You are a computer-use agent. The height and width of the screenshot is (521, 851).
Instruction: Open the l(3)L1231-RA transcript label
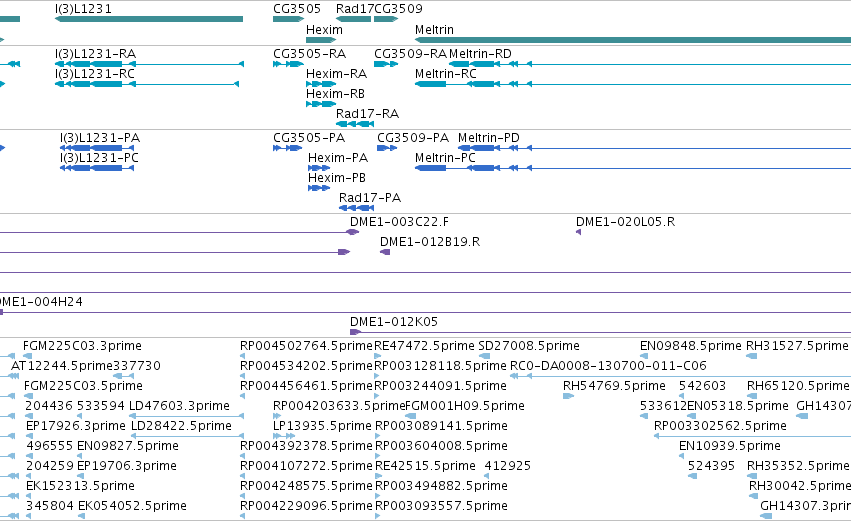[96, 54]
